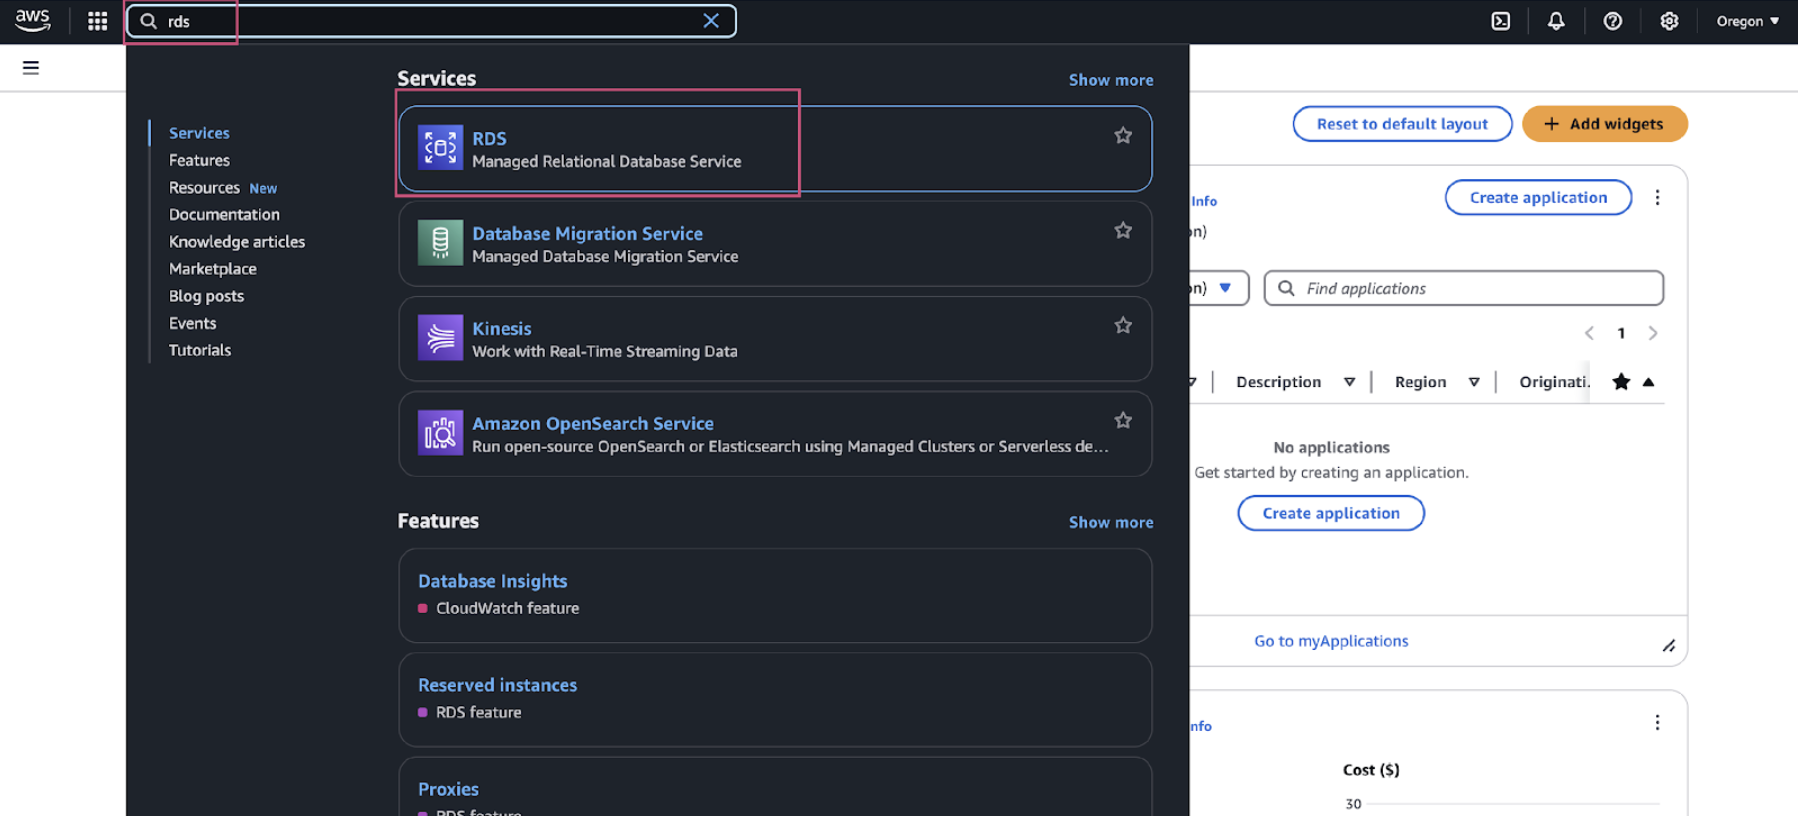Open the AWS home logo
Image resolution: width=1800 pixels, height=816 pixels.
point(32,20)
